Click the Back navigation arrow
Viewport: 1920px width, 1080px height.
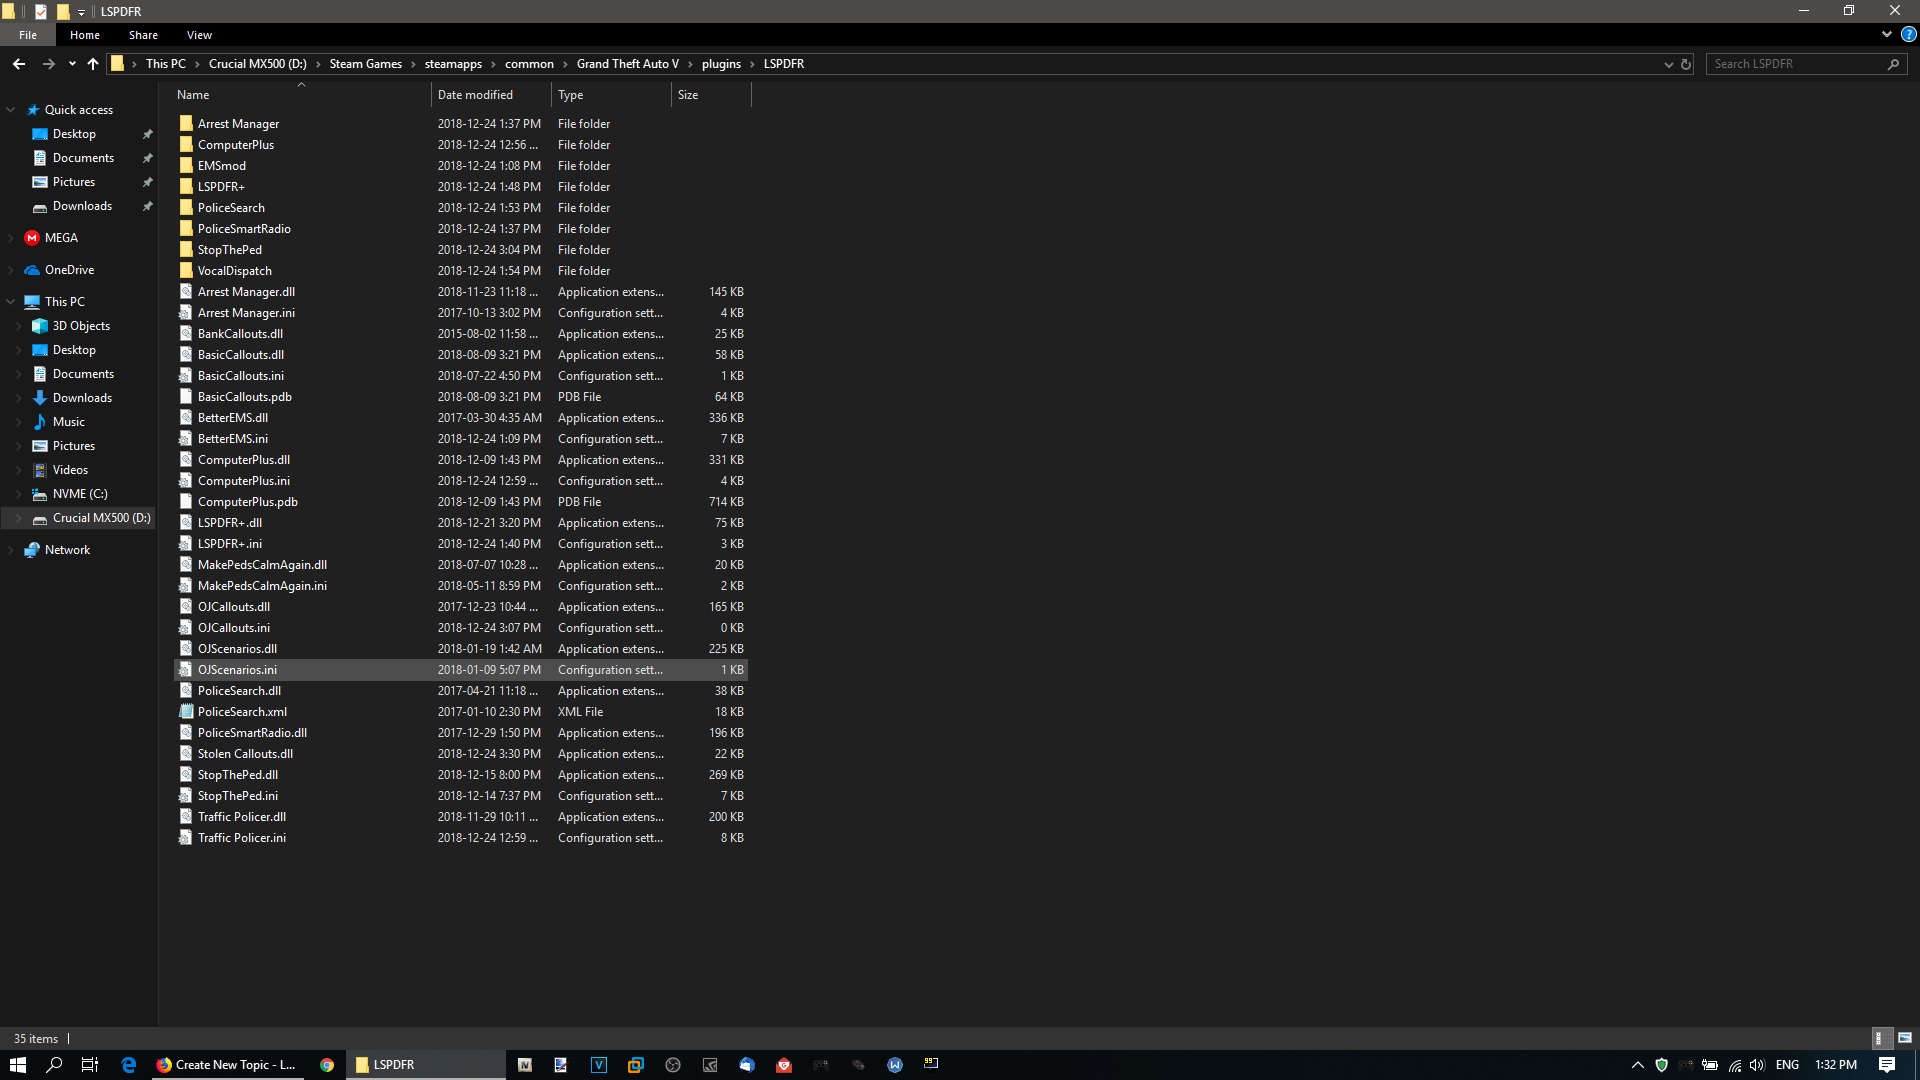tap(19, 64)
